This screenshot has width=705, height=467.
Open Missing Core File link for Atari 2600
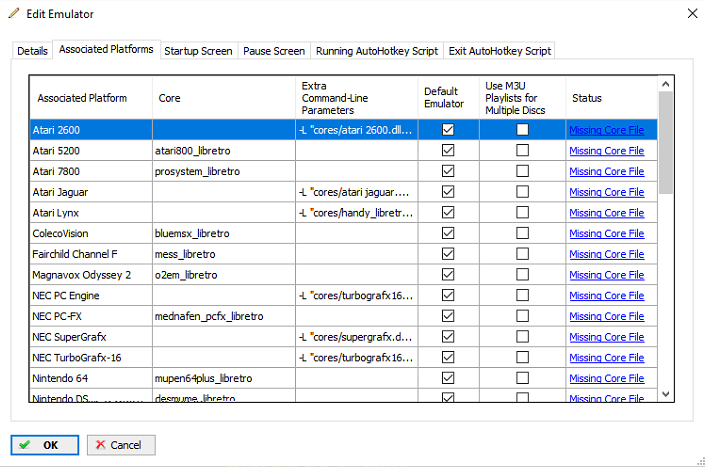607,130
